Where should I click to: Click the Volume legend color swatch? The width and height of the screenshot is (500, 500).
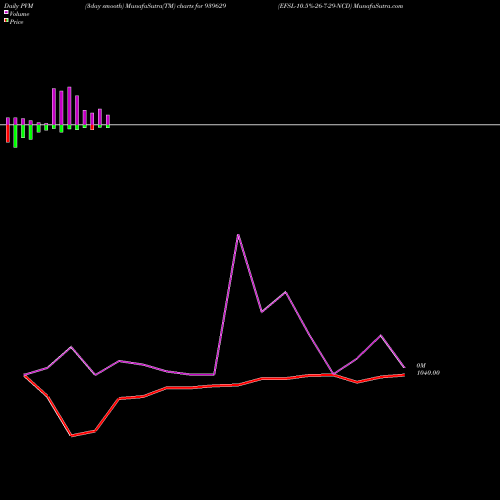[x=6, y=12]
